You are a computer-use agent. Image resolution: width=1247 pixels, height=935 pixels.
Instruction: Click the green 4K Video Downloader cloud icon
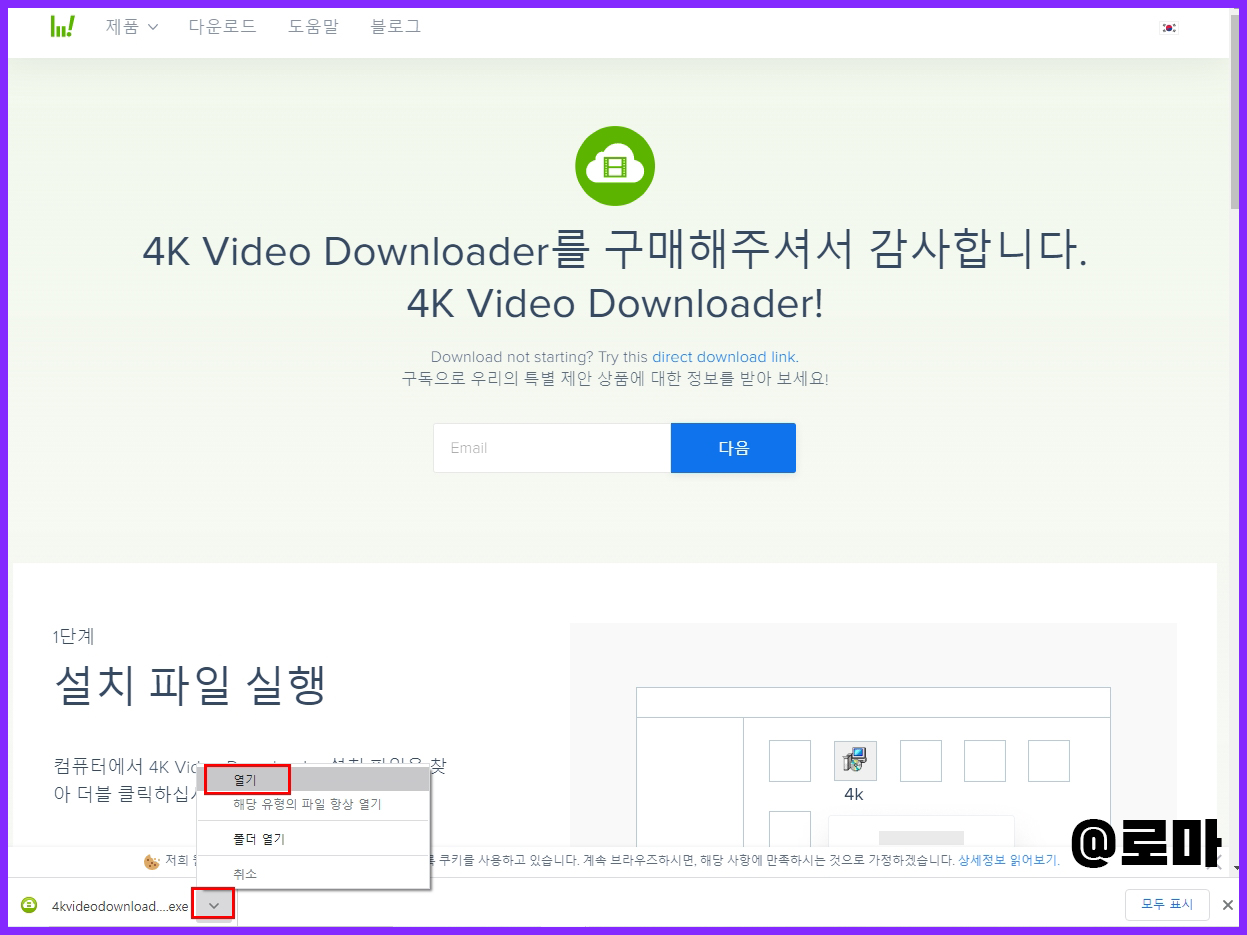(x=615, y=166)
